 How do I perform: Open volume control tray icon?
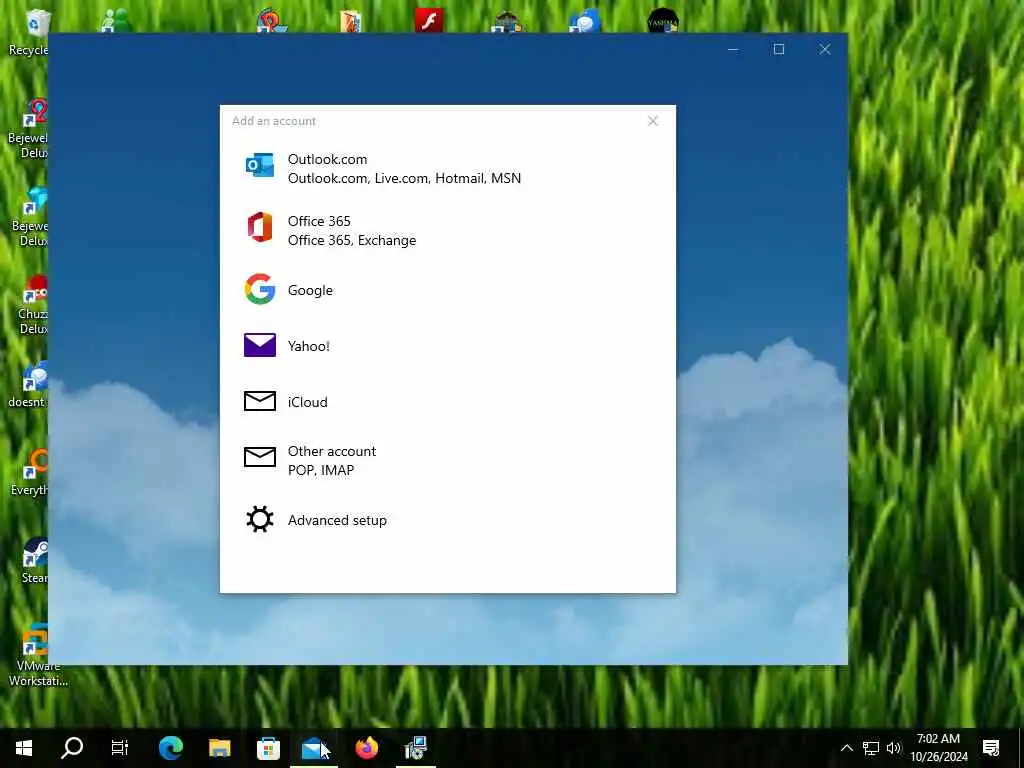(893, 748)
